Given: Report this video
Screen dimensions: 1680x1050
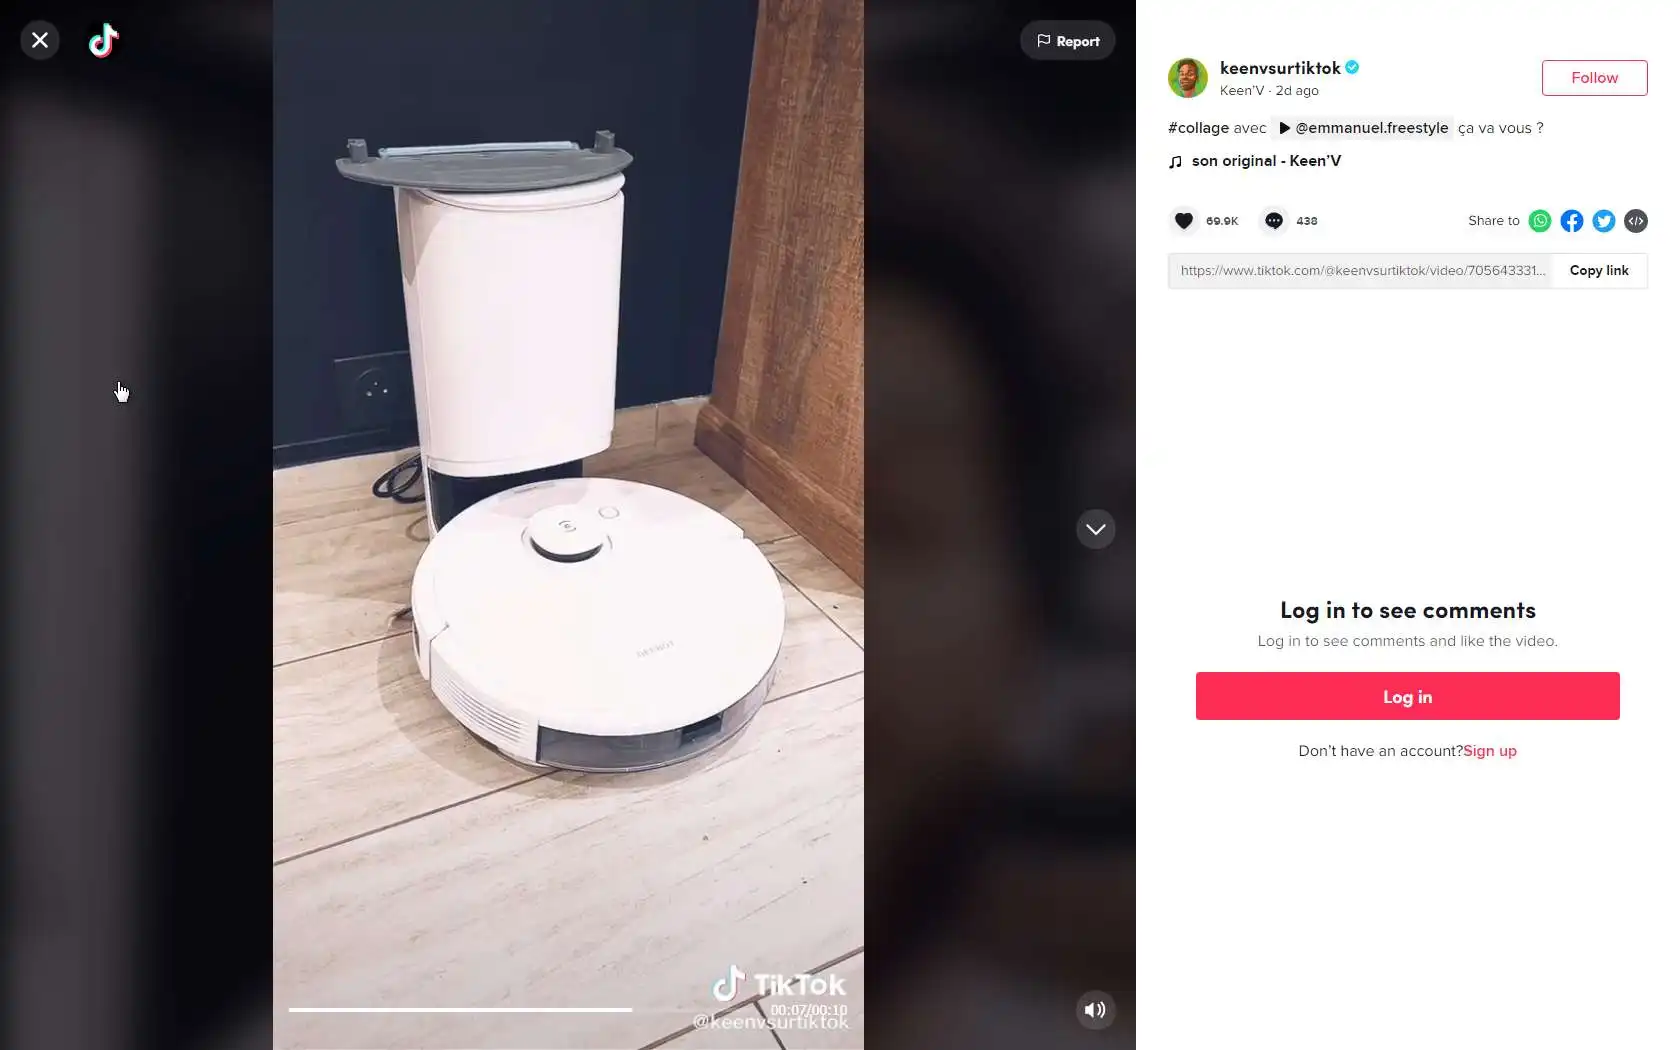Looking at the screenshot, I should (x=1068, y=41).
